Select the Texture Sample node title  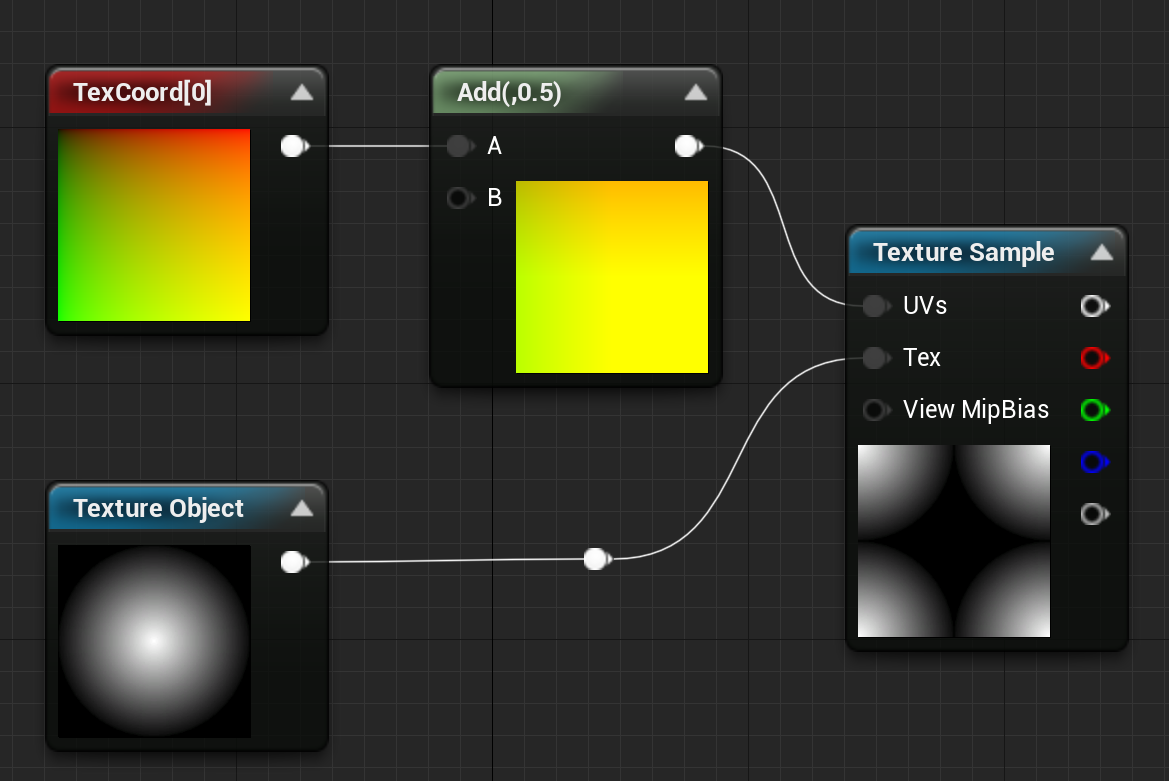pos(963,253)
